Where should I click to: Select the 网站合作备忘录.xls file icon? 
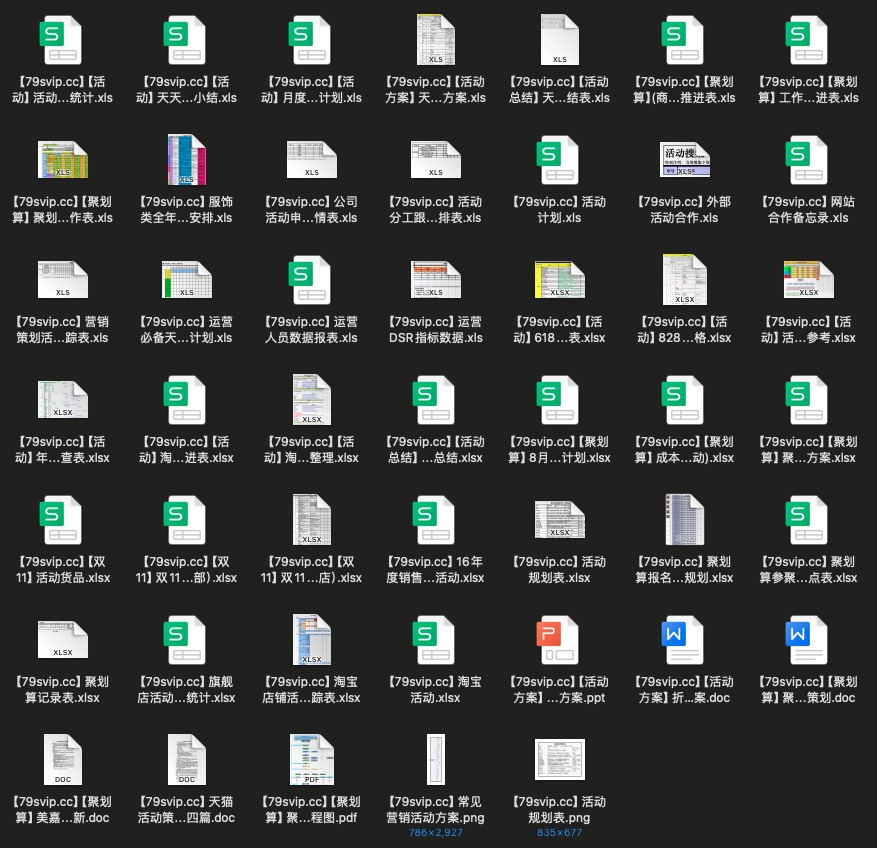click(808, 160)
